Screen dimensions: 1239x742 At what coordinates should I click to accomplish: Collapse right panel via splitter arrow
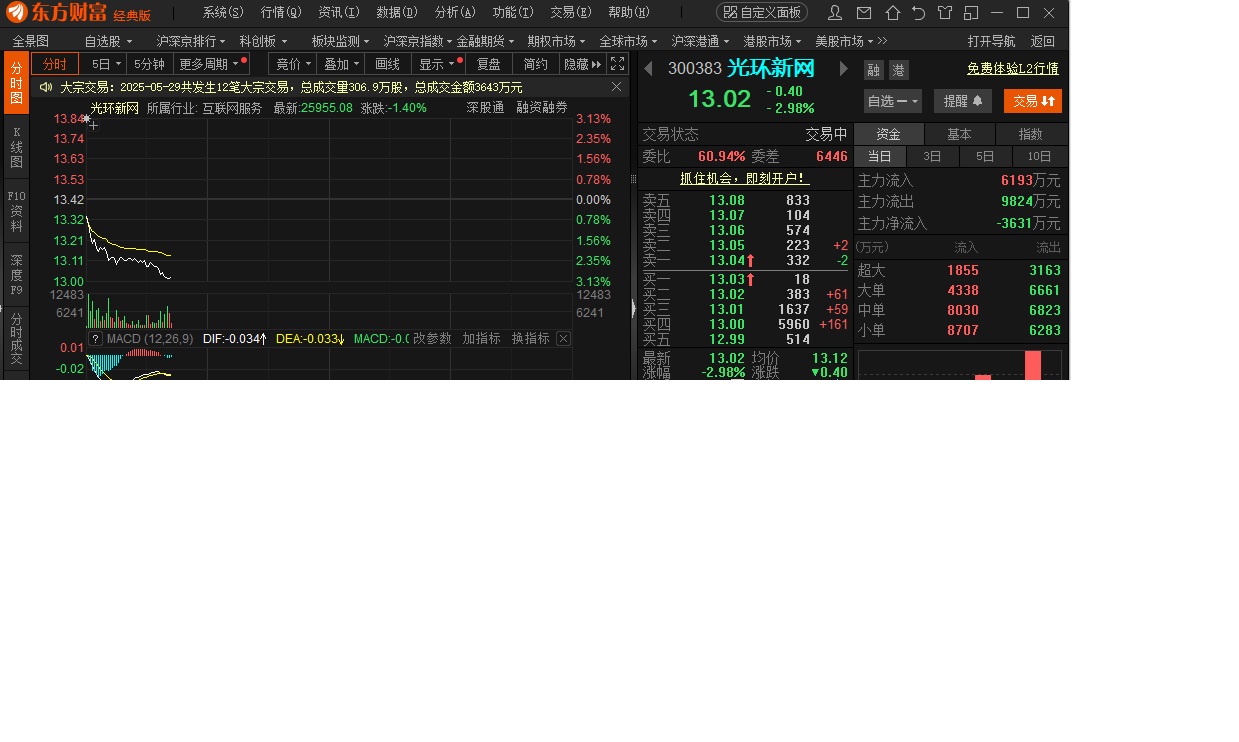coord(634,308)
